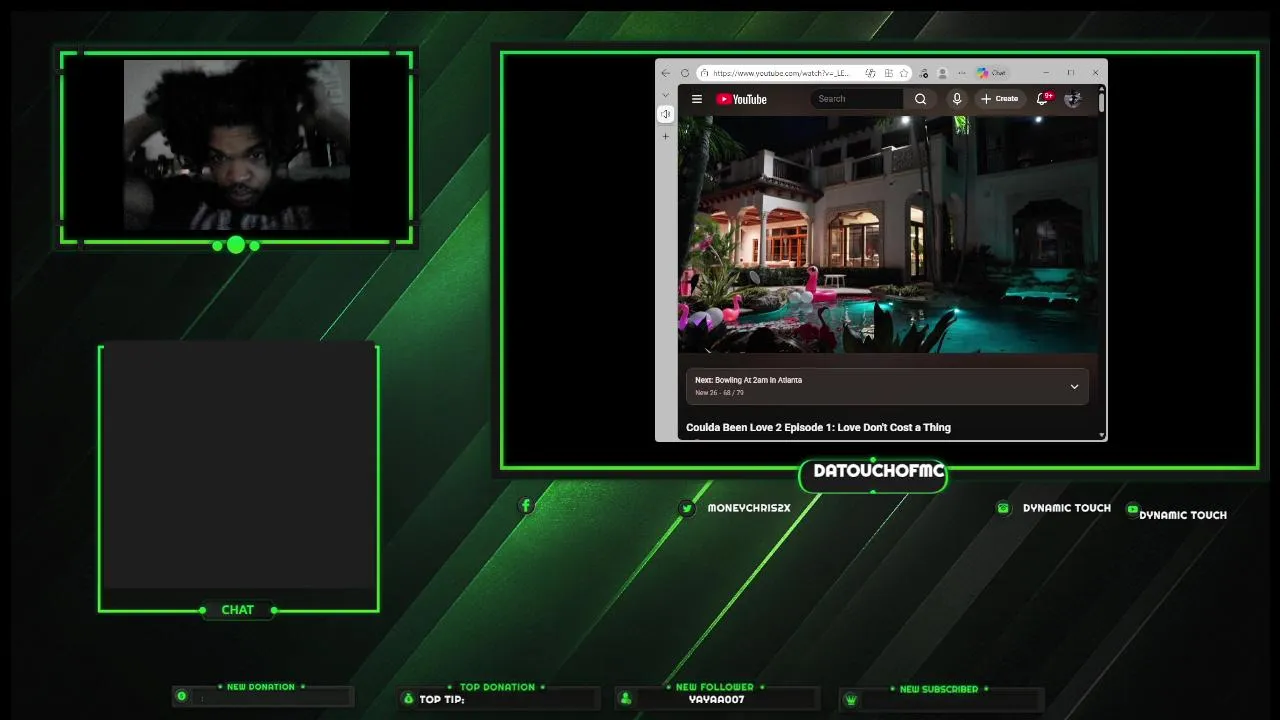Open YouTube notifications bell
1280x720 pixels.
(1043, 98)
